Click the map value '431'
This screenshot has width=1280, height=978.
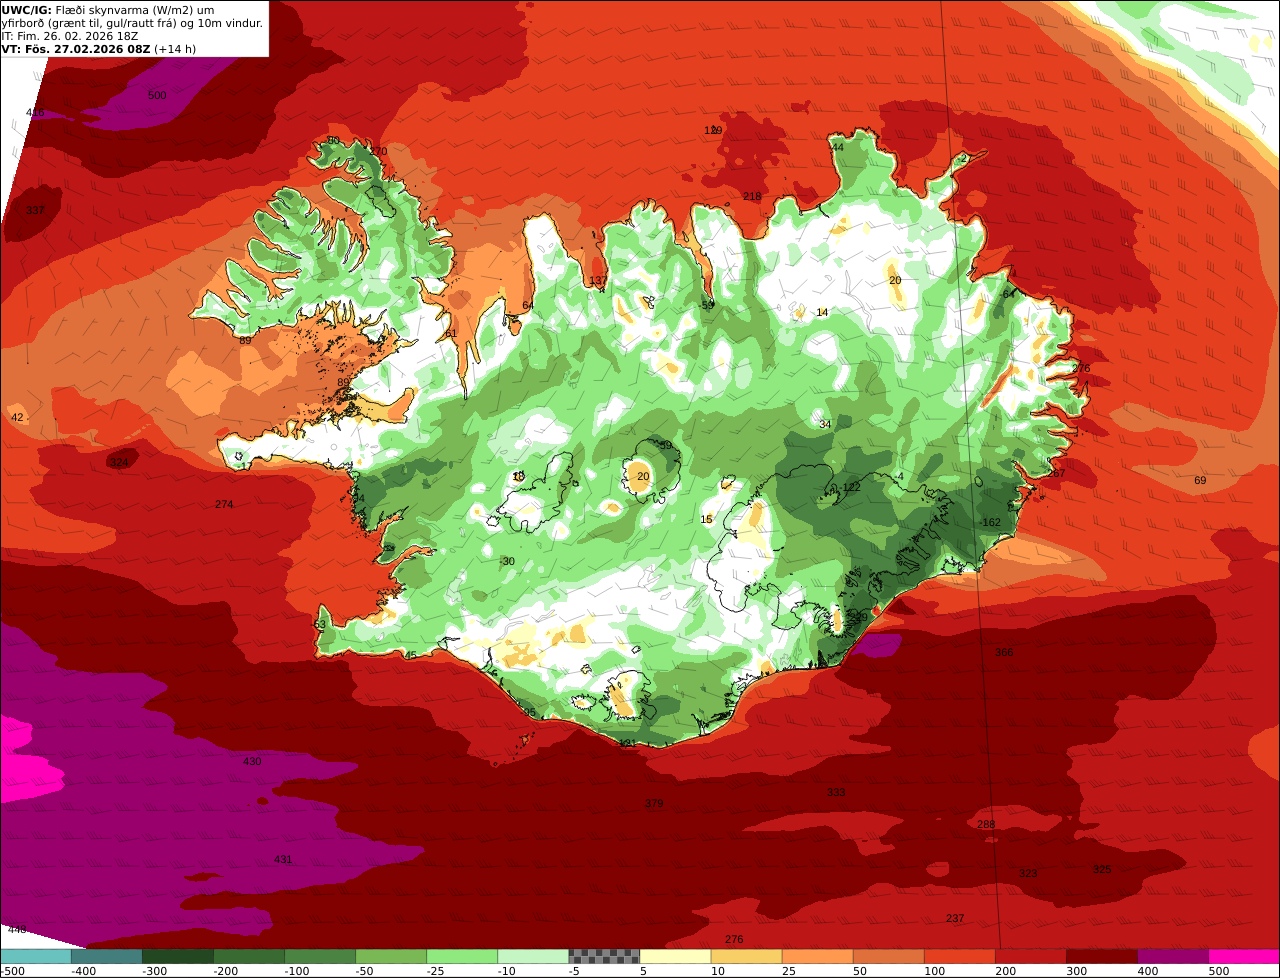click(x=283, y=859)
